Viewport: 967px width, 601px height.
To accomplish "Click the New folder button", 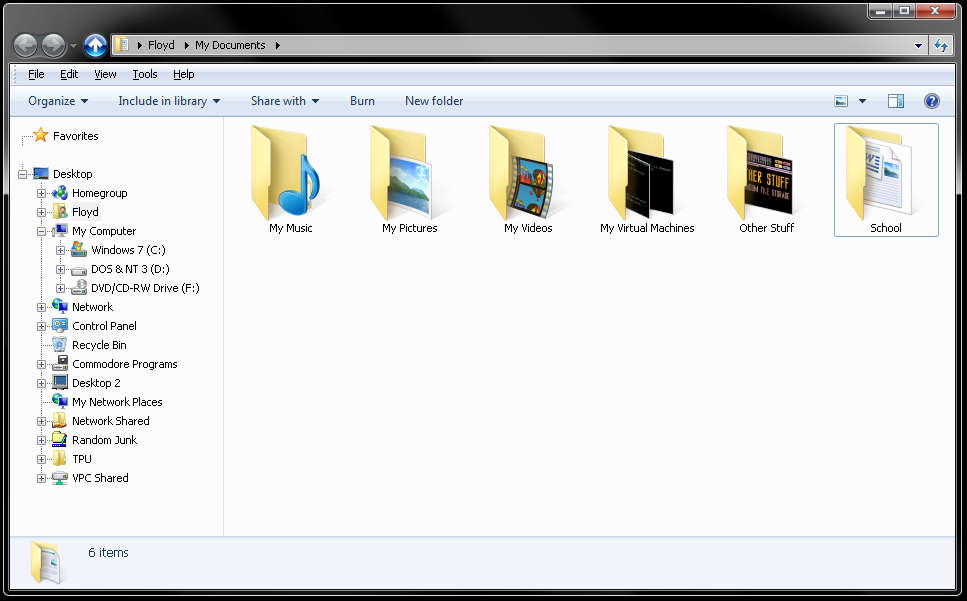I will [434, 101].
